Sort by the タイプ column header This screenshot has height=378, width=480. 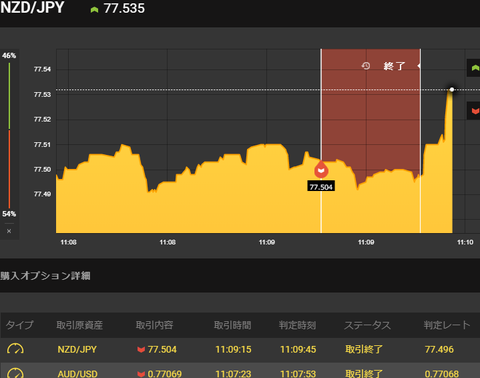click(x=20, y=325)
